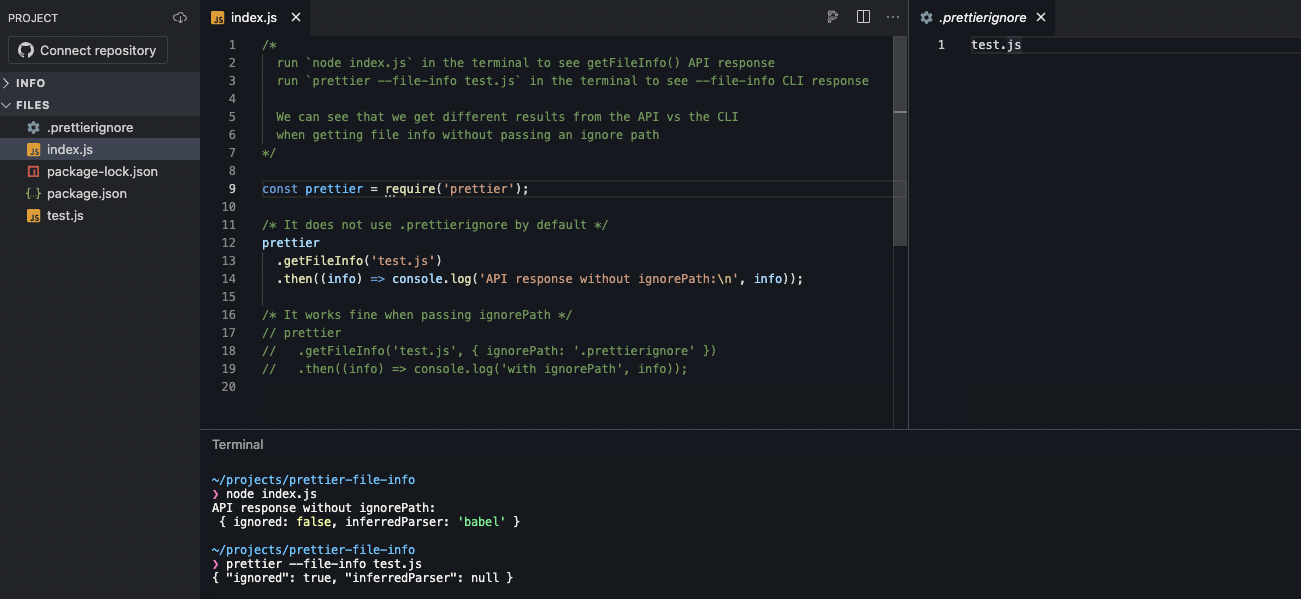Click the Prettier format icon in editor toolbar
Screen dimensions: 1301x599
pyautogui.click(x=832, y=17)
